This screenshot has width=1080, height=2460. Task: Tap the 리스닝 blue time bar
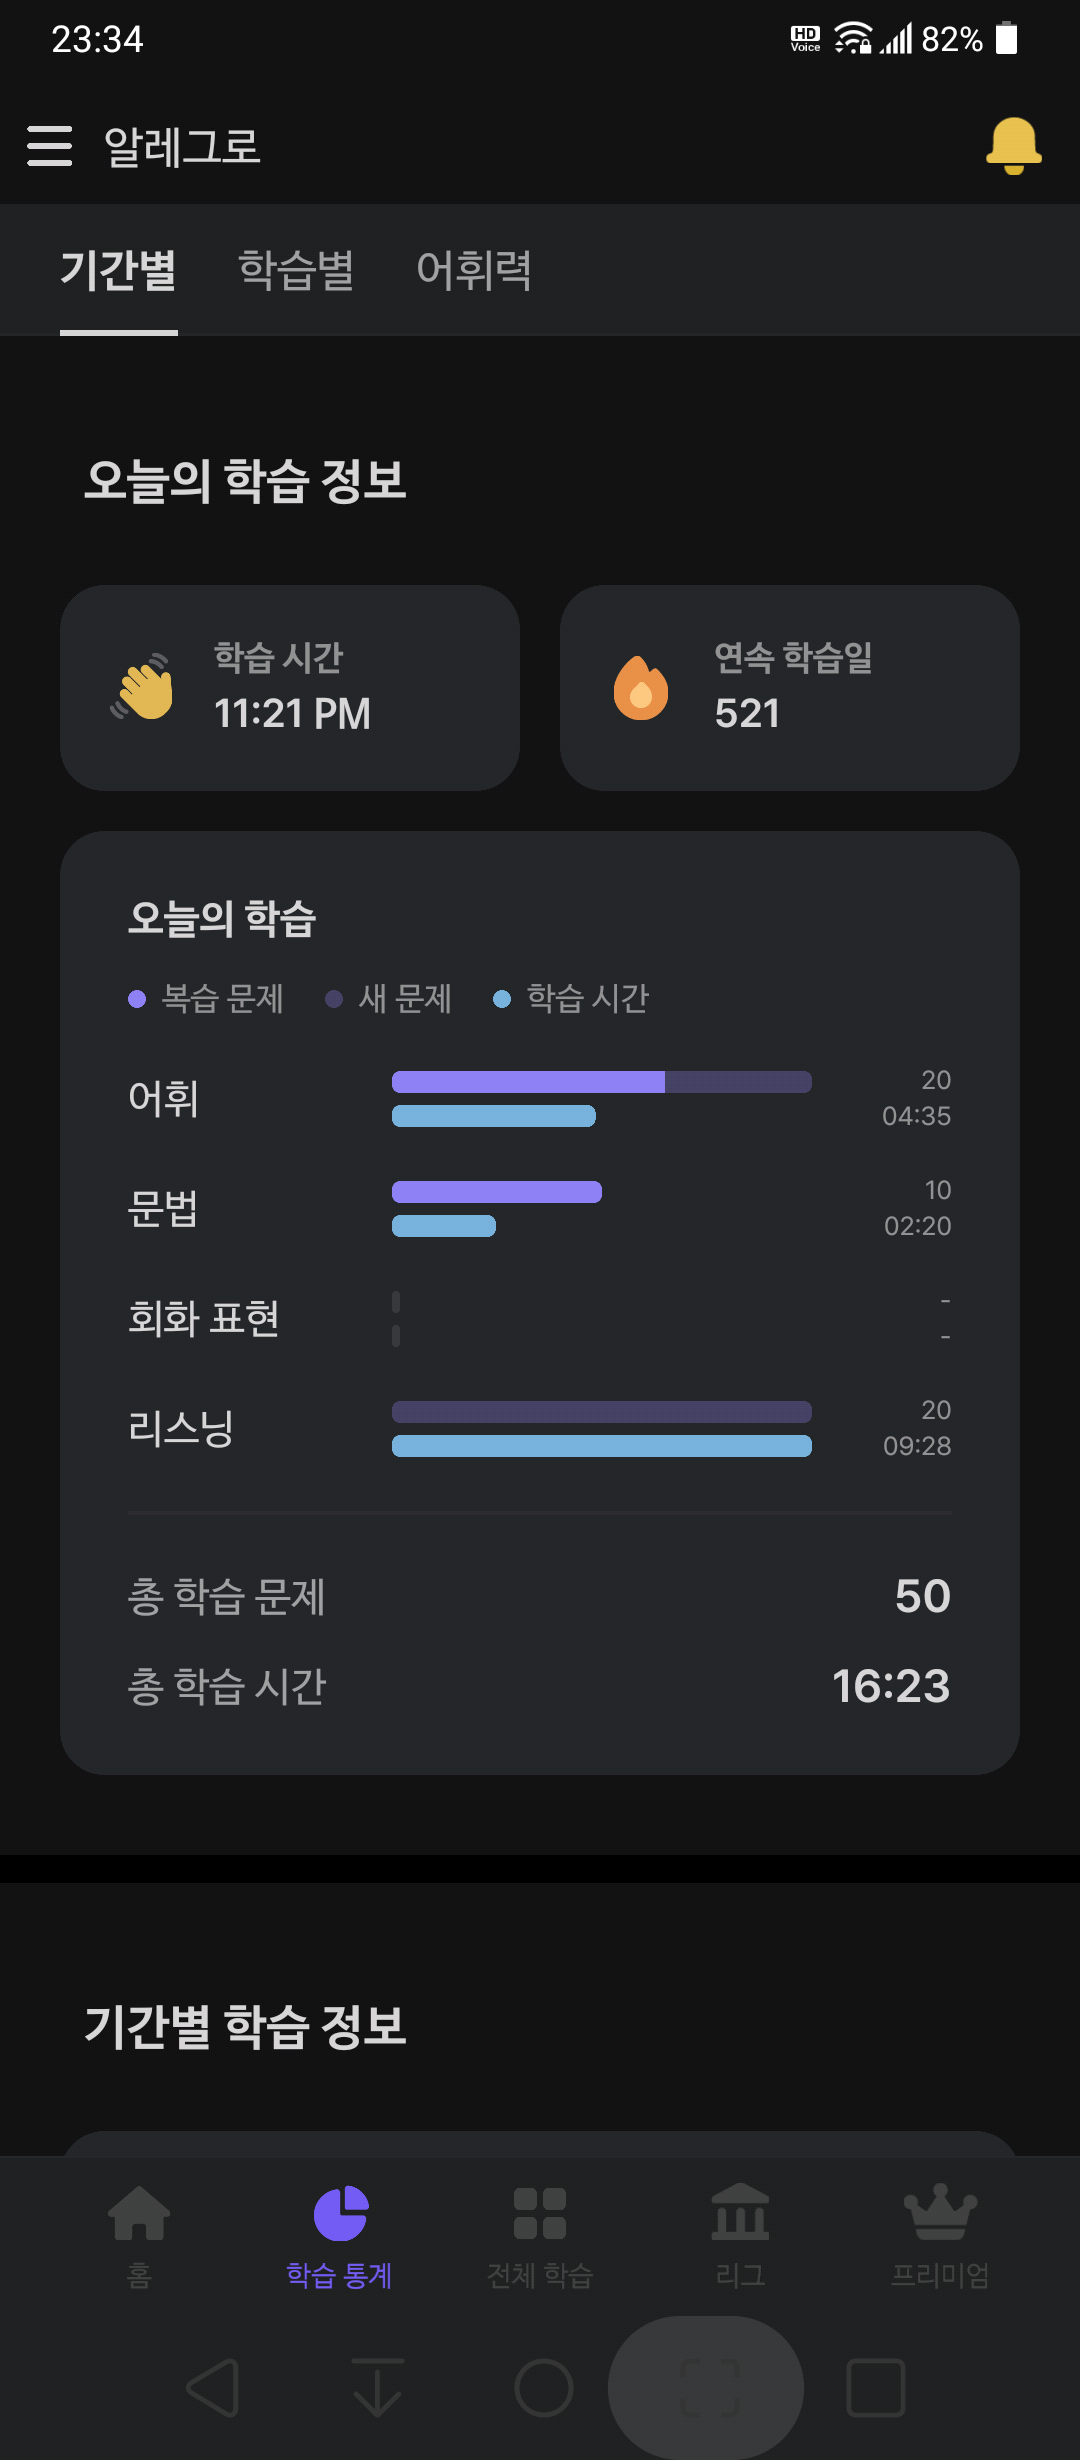pyautogui.click(x=602, y=1446)
